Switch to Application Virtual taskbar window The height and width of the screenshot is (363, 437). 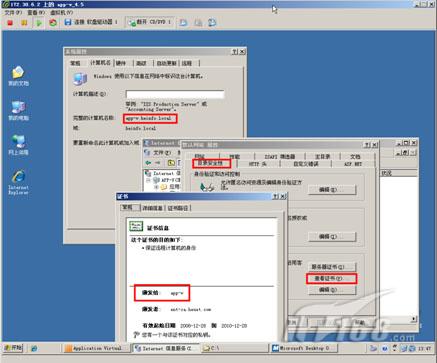[94, 348]
